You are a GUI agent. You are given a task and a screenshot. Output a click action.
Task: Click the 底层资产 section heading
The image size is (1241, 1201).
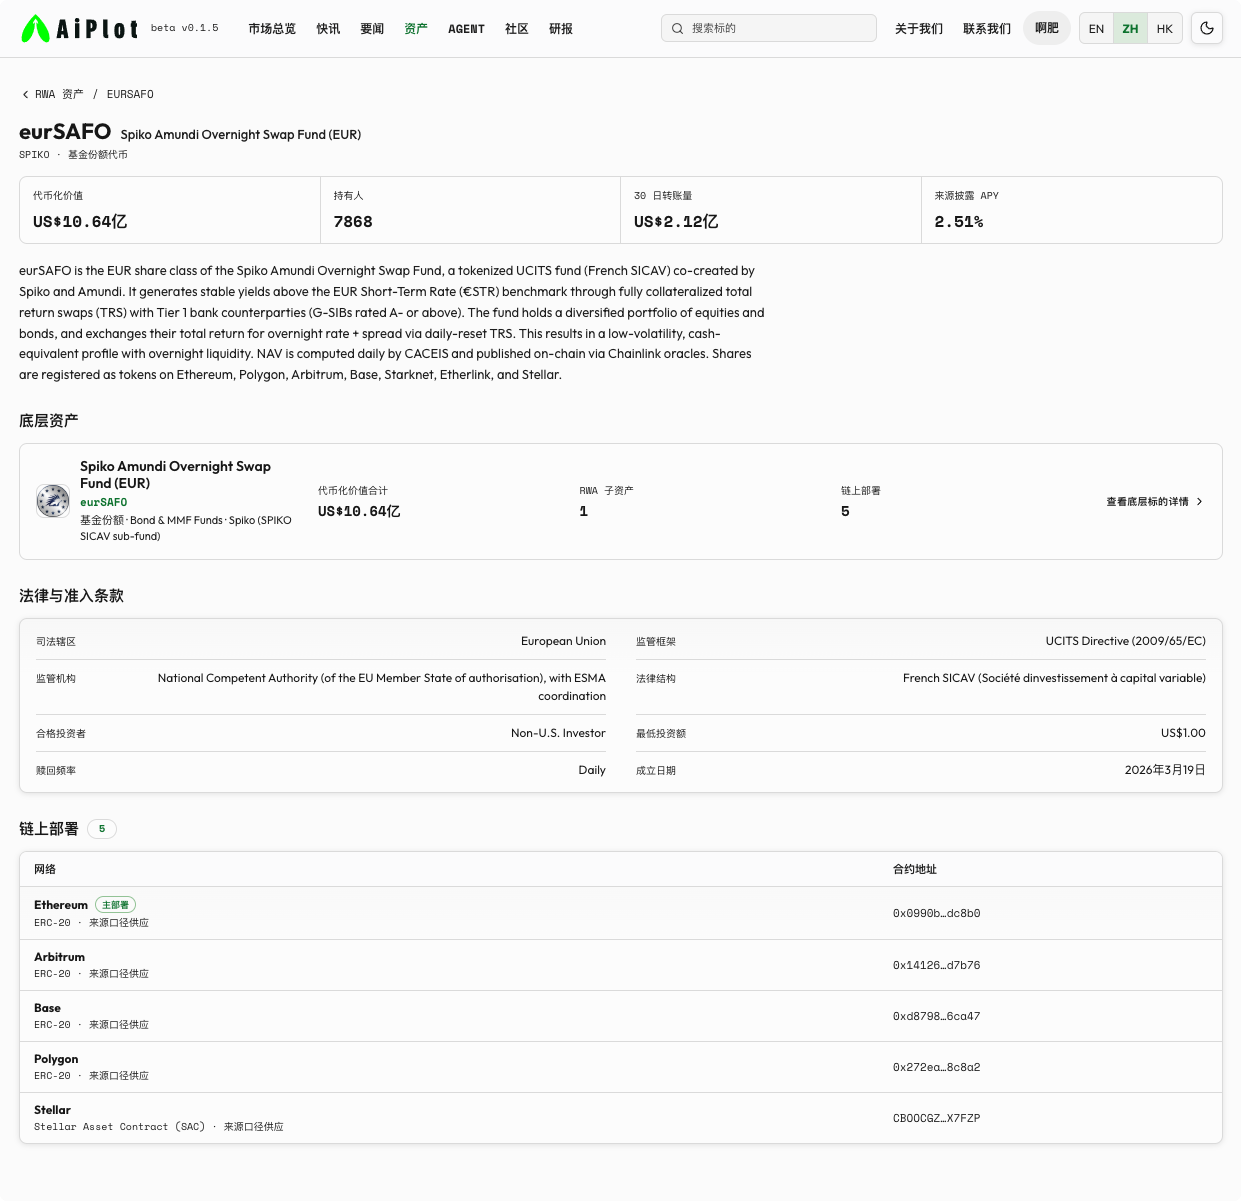[x=49, y=421]
